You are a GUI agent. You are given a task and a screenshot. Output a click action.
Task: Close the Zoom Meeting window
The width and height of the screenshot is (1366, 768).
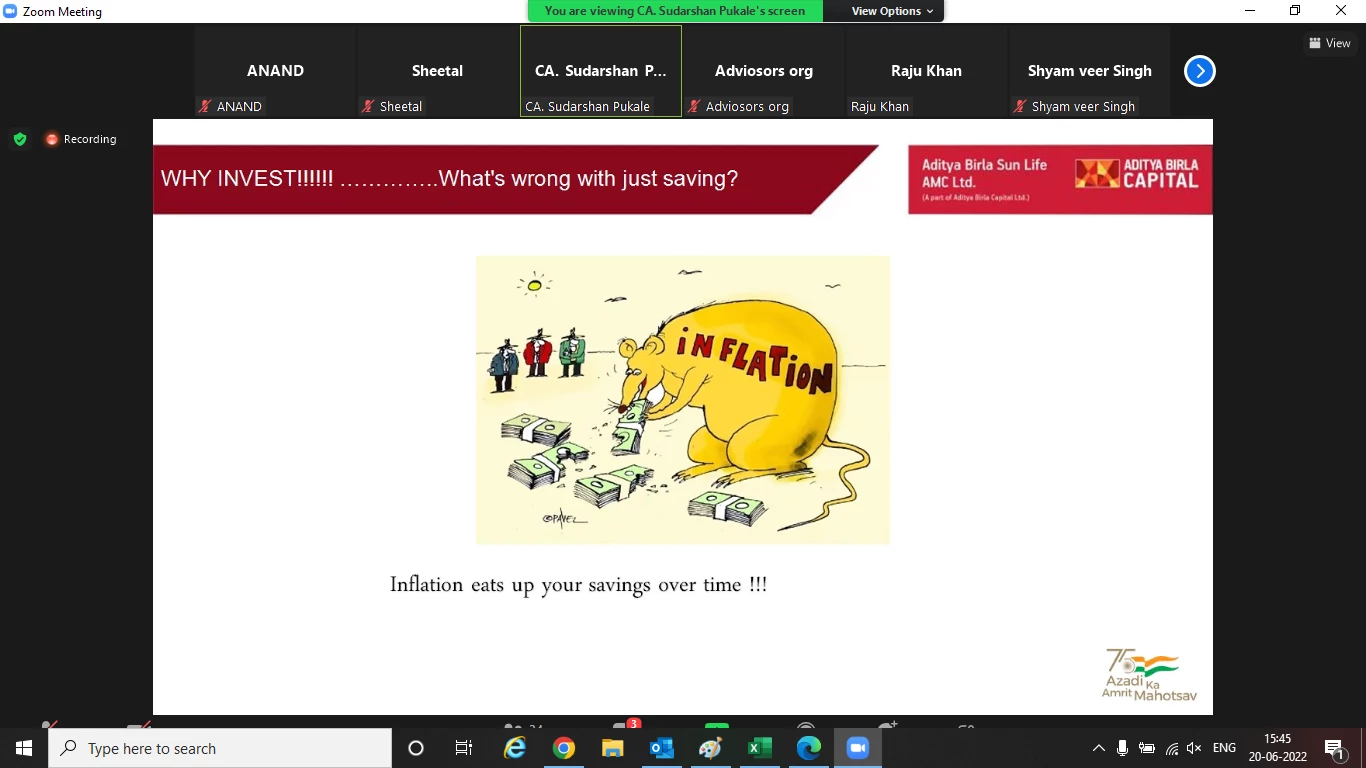(x=1341, y=11)
